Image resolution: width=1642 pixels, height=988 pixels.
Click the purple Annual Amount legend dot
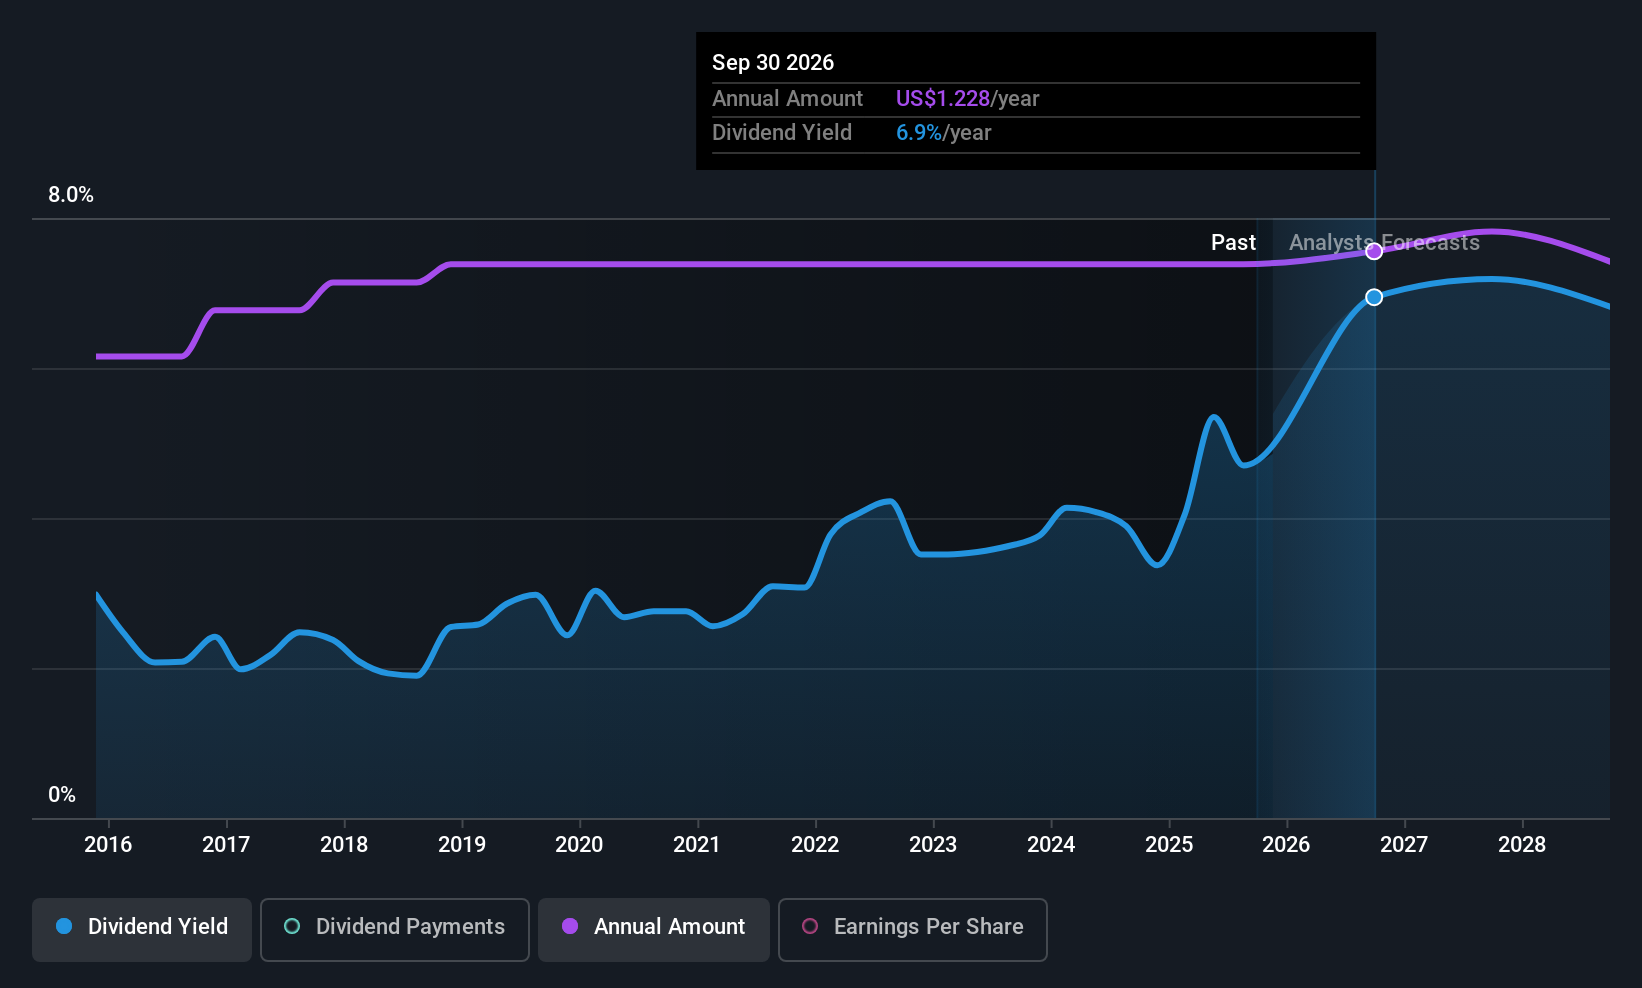[569, 927]
